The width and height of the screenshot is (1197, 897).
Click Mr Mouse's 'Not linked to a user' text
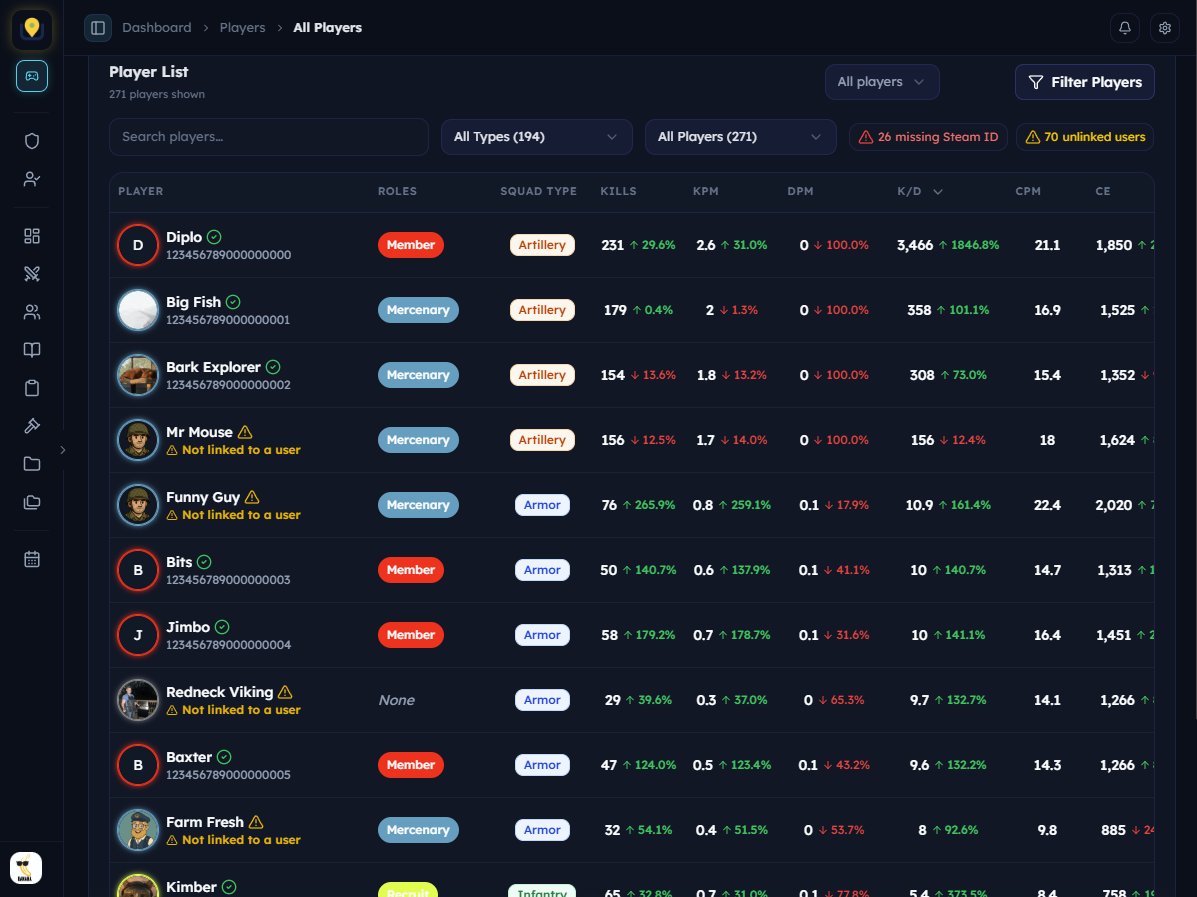pos(241,450)
